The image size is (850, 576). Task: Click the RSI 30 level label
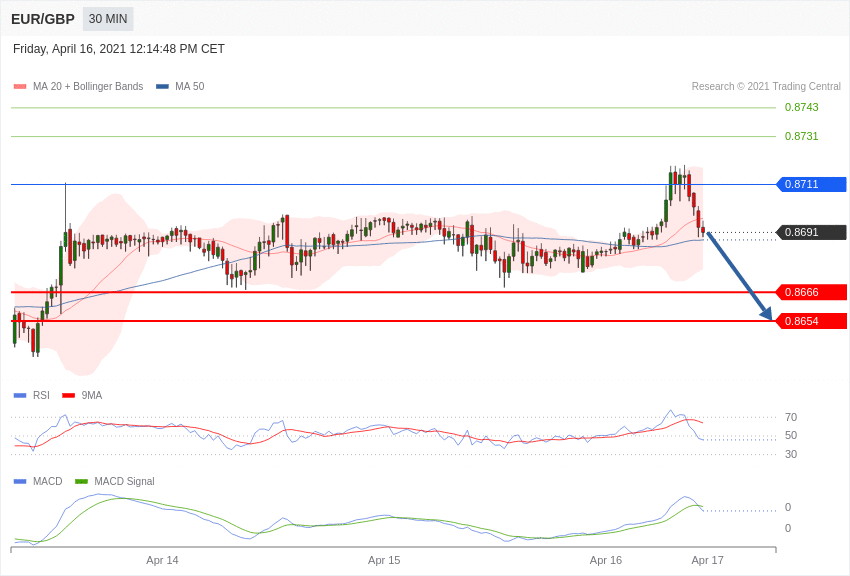(x=791, y=454)
